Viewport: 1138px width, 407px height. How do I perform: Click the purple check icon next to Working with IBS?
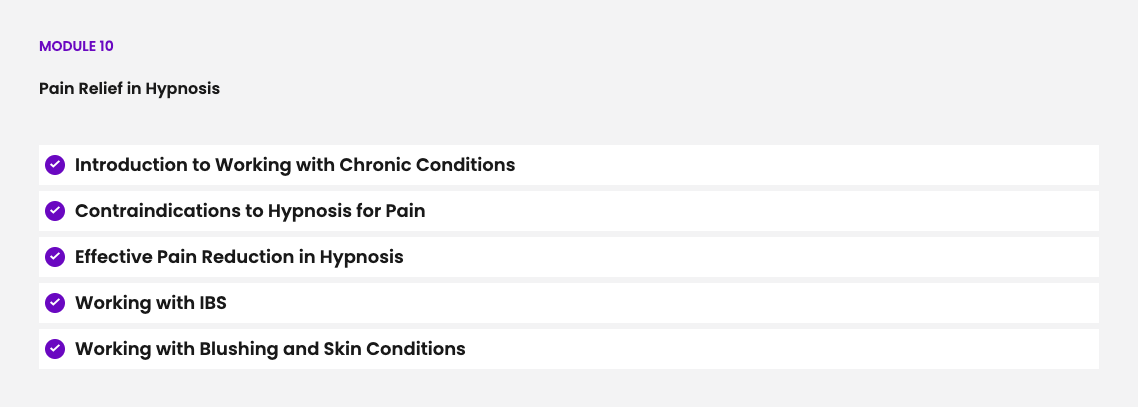[x=55, y=303]
